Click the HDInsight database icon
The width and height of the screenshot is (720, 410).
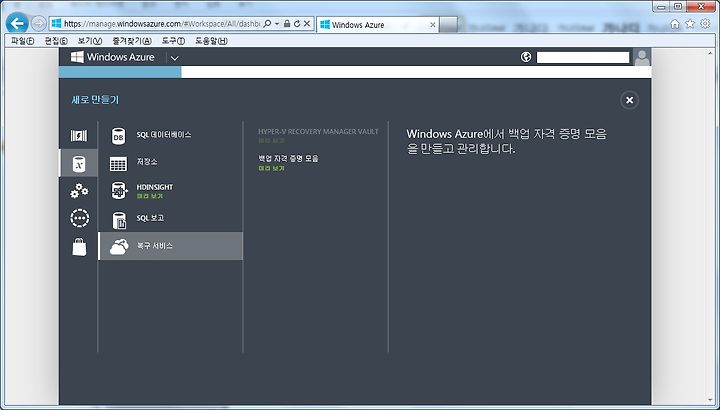coord(119,191)
